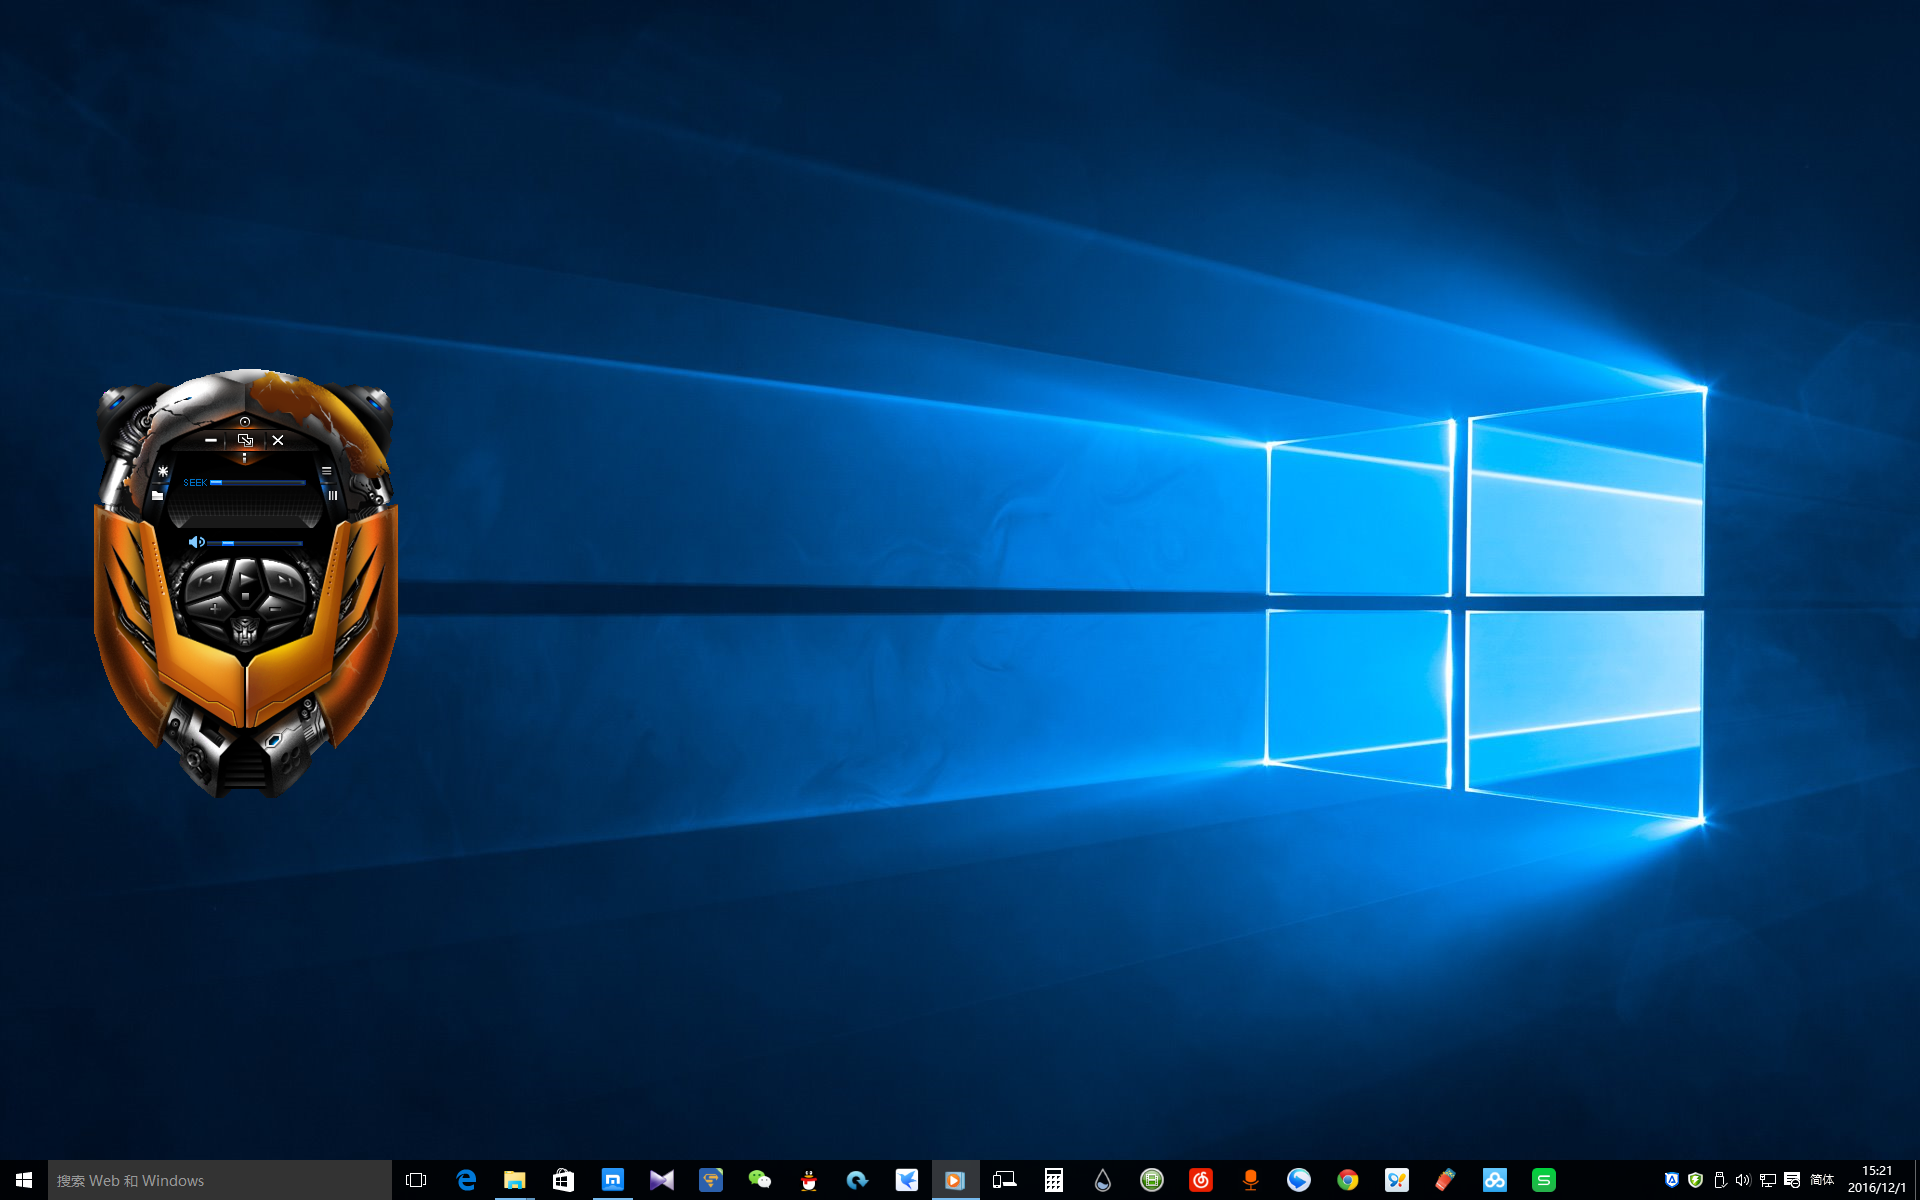
Task: Open the blue bird app on the taskbar
Action: (x=907, y=1180)
